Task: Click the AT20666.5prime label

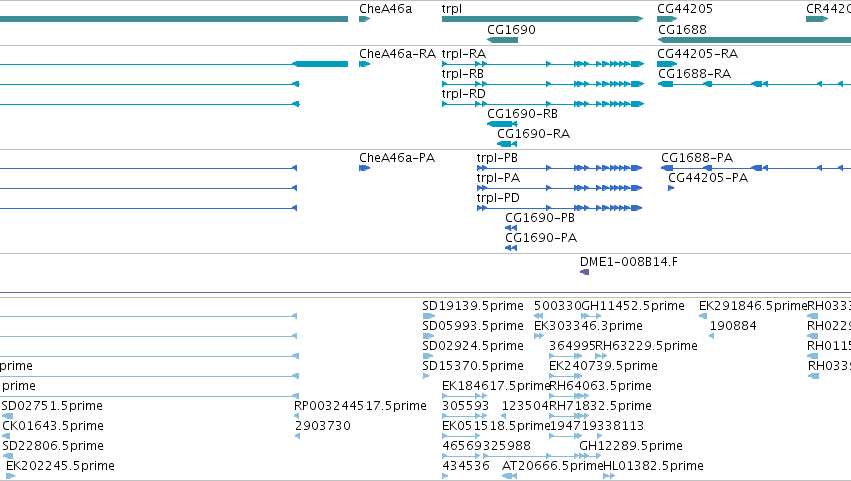Action: [x=552, y=466]
